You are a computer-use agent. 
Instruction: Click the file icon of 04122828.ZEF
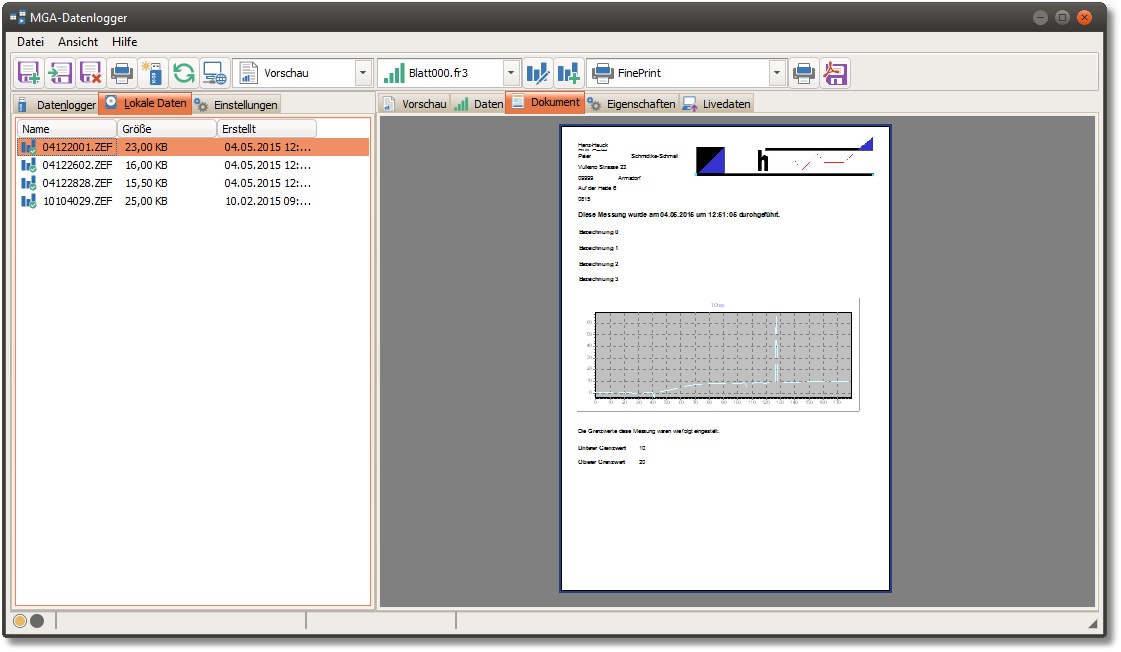point(29,183)
